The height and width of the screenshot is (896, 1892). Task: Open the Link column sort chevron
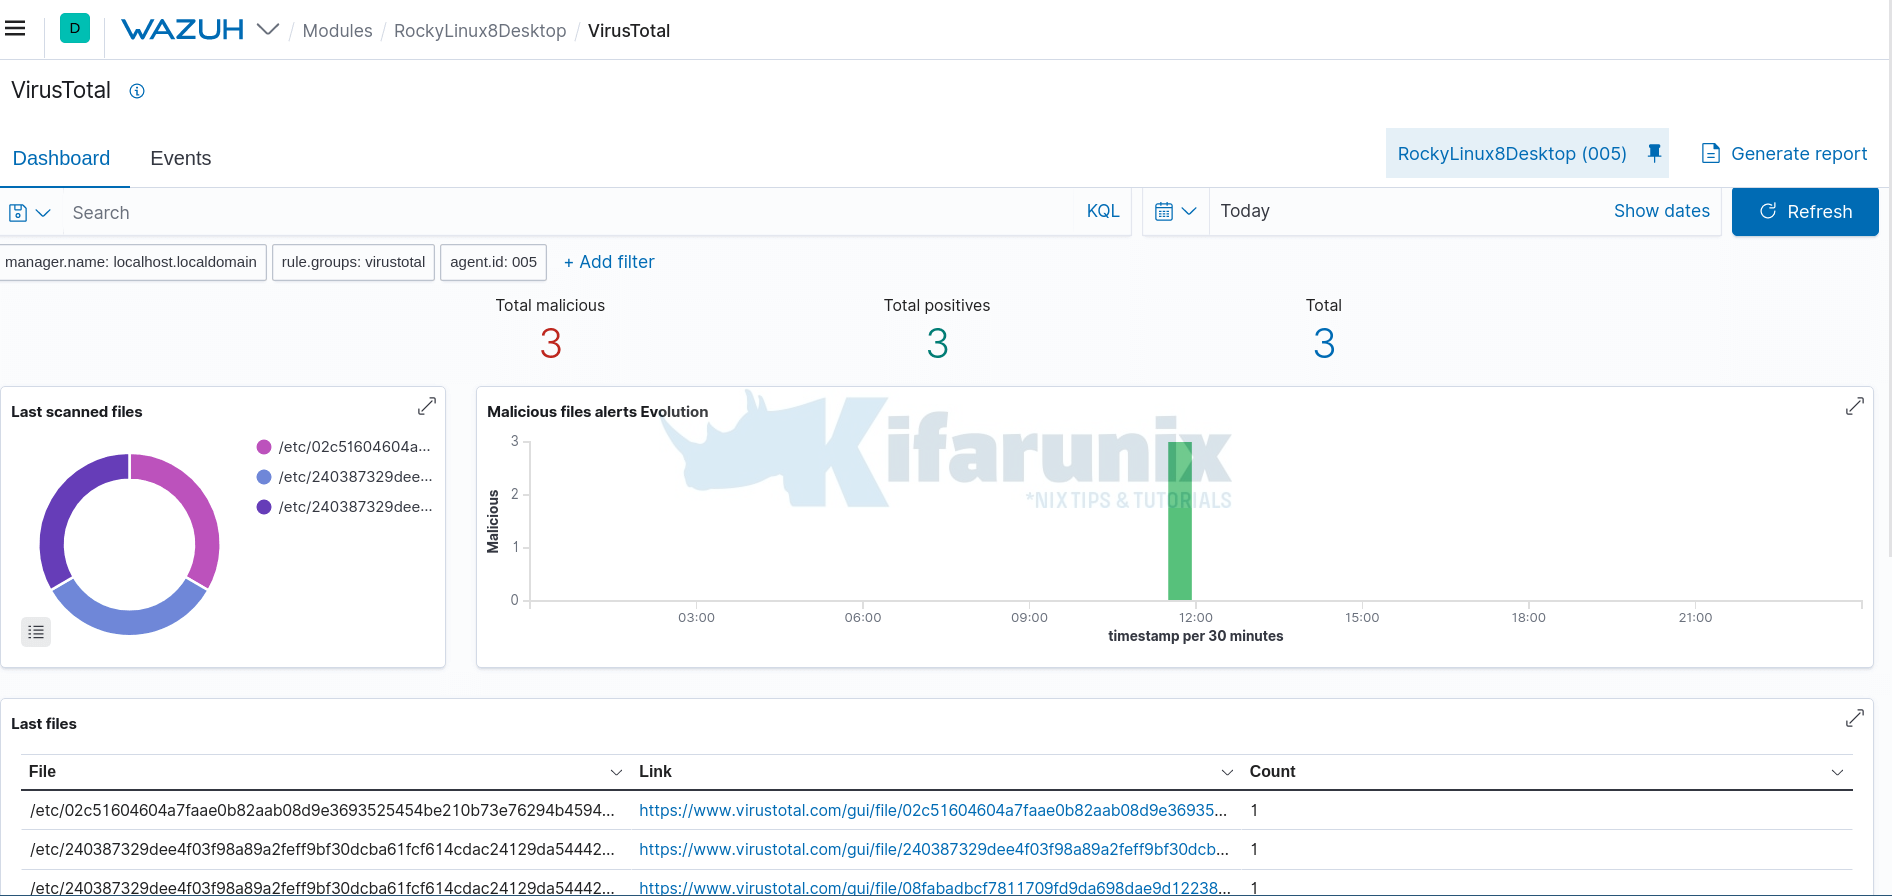pos(1227,772)
